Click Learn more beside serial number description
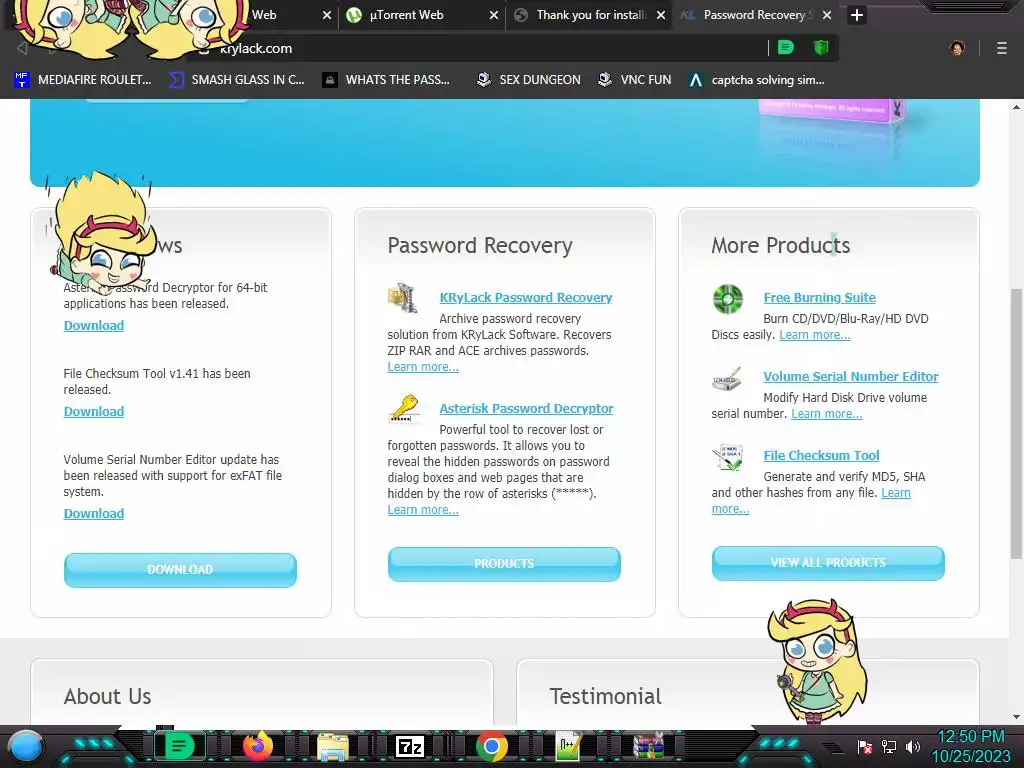 [827, 413]
